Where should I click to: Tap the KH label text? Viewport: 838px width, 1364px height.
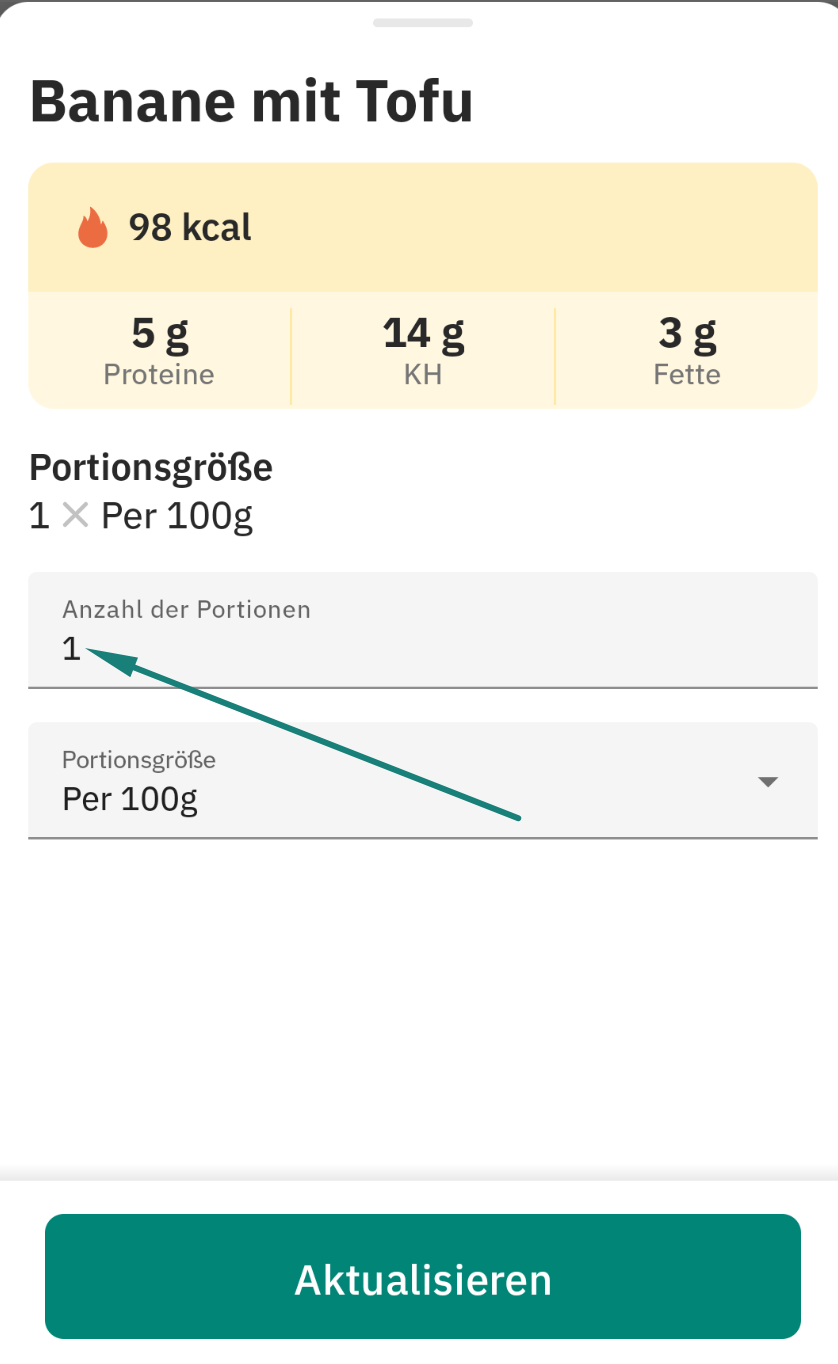423,375
